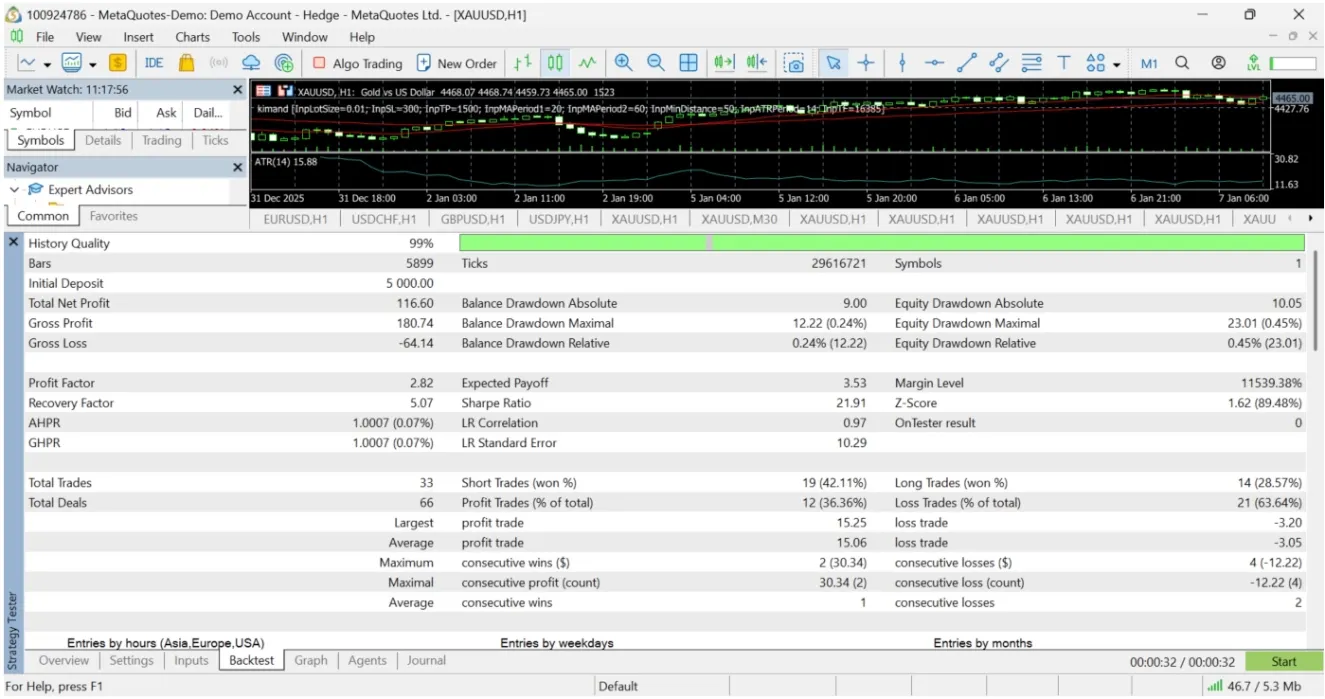Click the profiles monitor icon
Viewport: 1325px width, 699px height.
tap(72, 63)
